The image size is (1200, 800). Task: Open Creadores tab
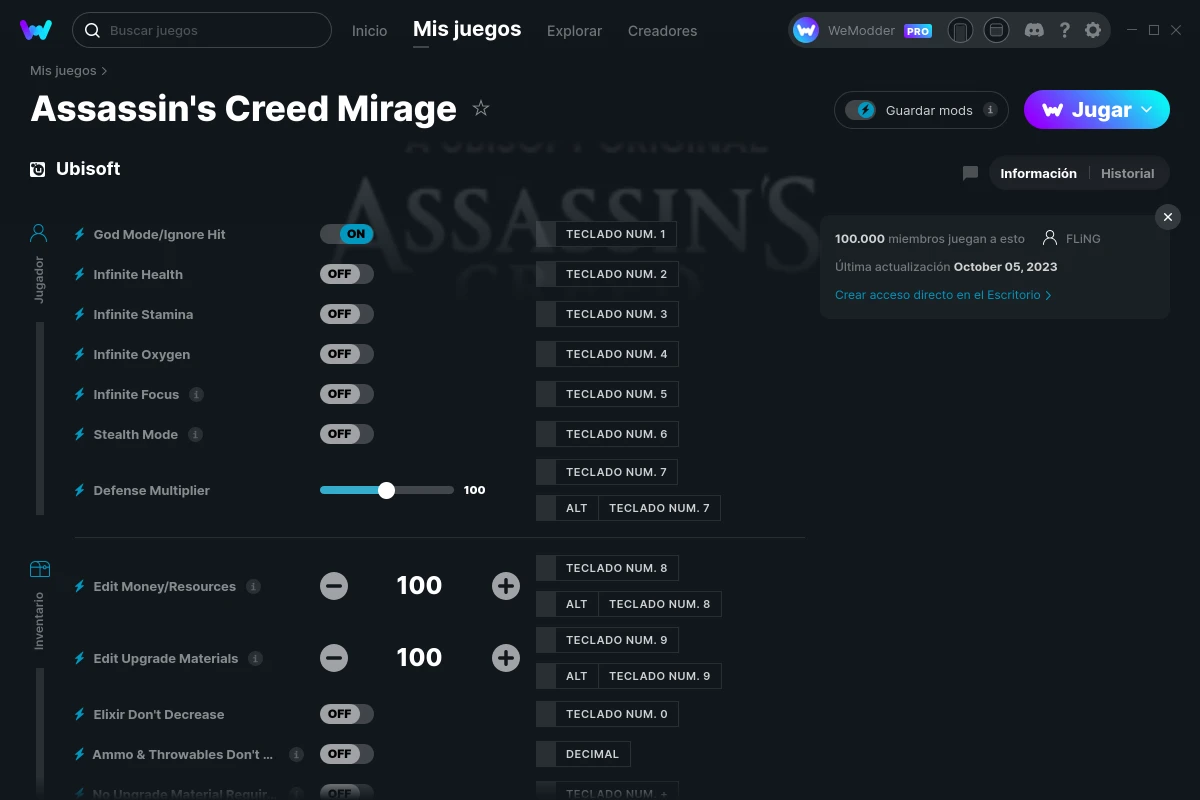coord(662,31)
